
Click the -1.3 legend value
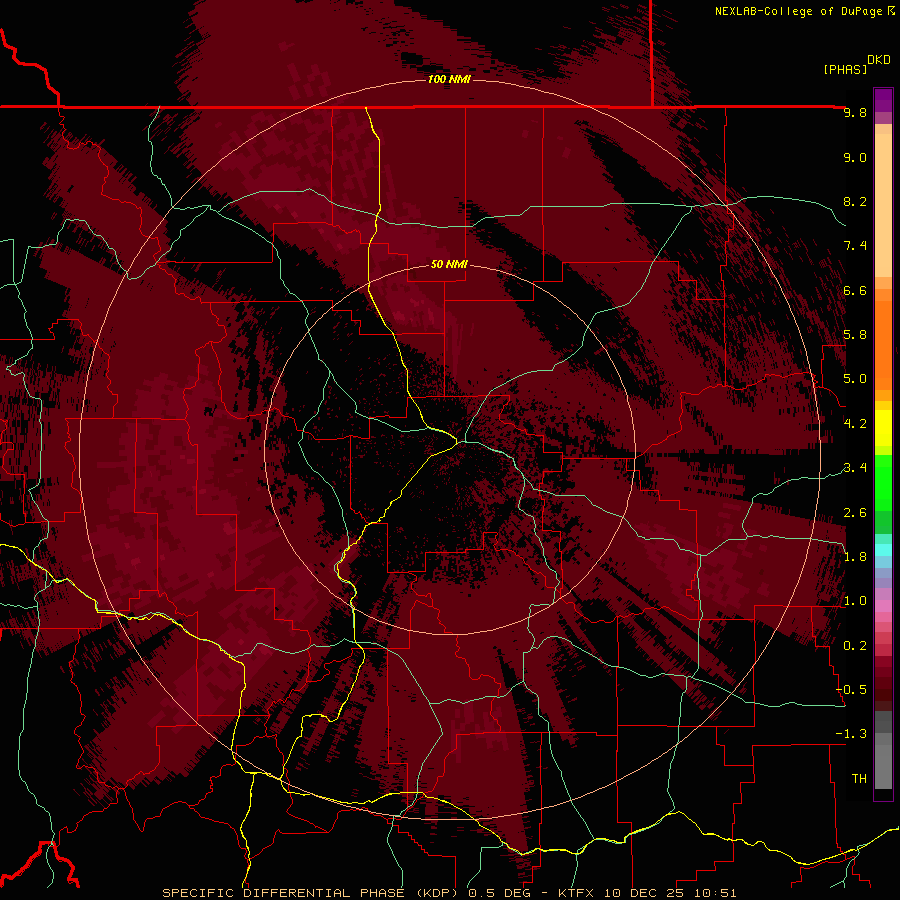click(851, 734)
